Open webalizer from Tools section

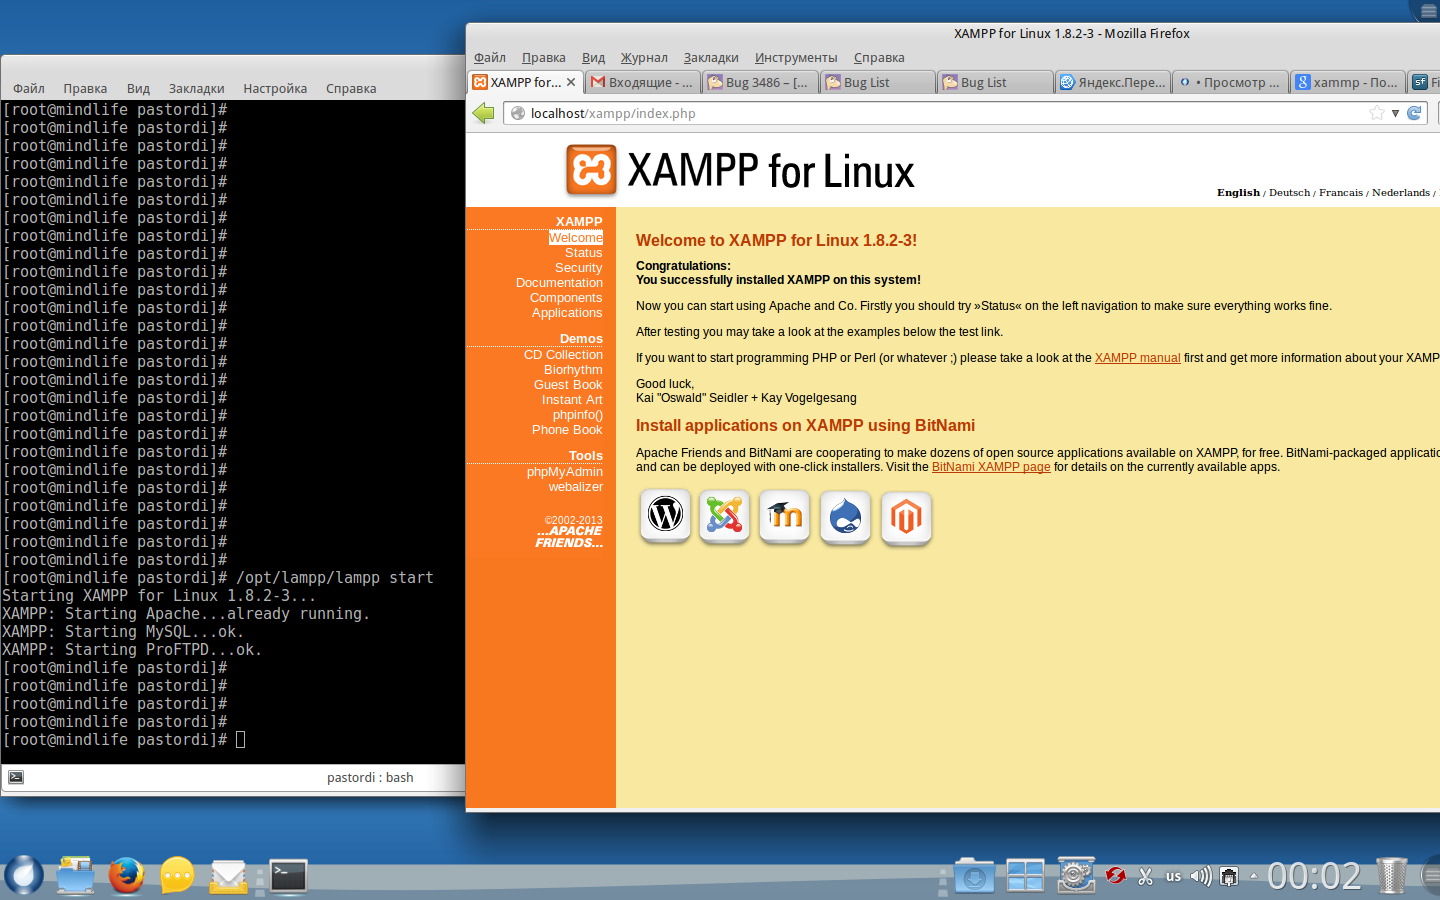coord(576,487)
